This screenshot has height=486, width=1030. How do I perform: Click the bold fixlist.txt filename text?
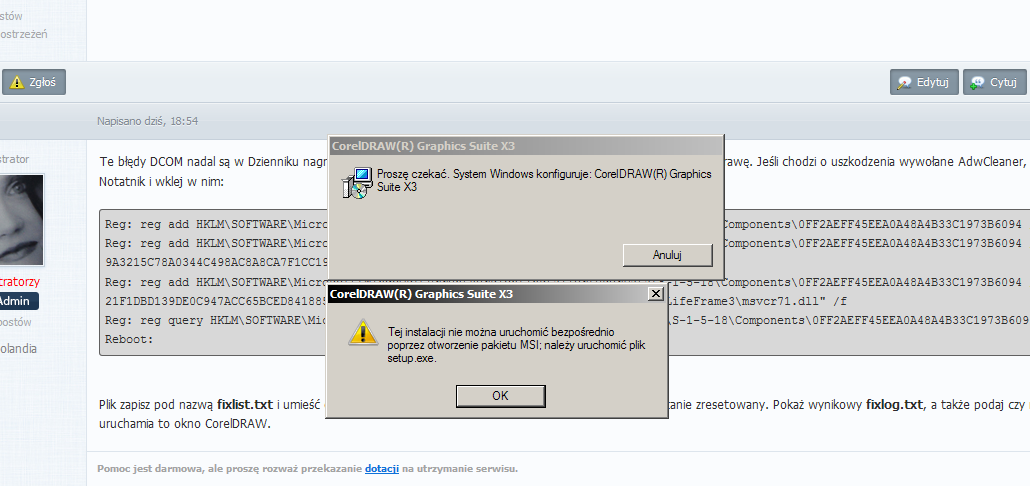pyautogui.click(x=245, y=405)
